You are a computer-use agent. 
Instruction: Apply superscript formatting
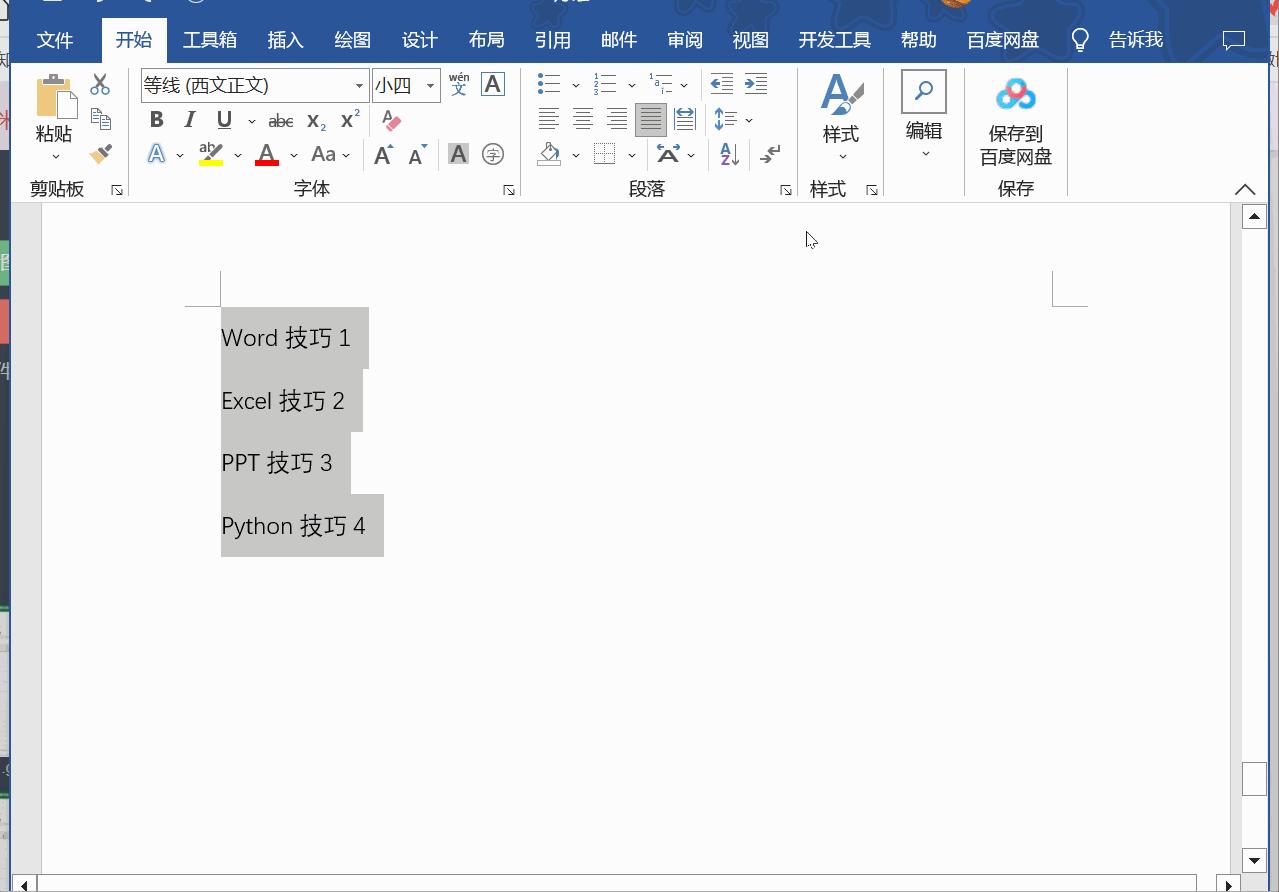coord(347,119)
